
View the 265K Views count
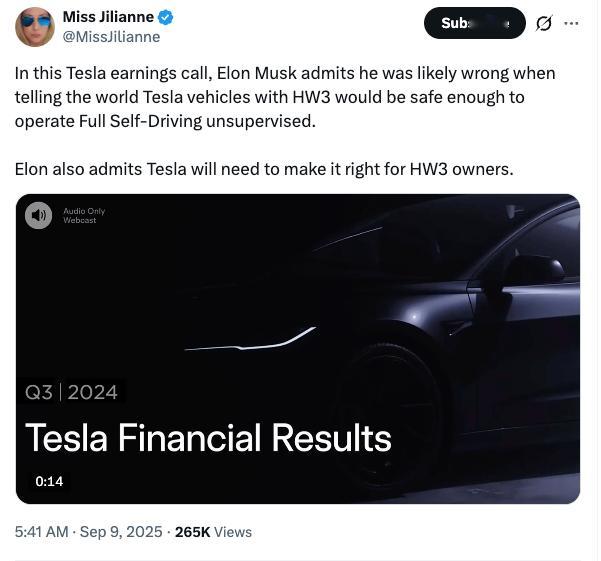213,532
